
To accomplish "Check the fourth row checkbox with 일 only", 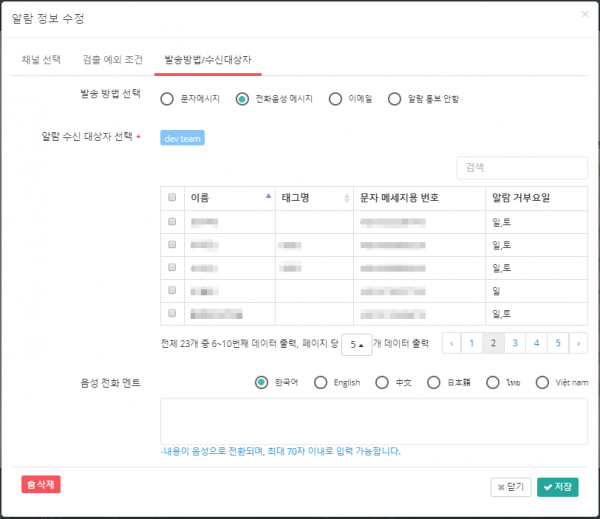I will point(172,291).
